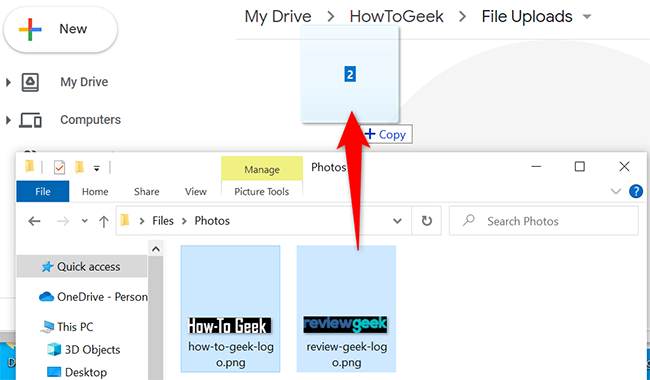Click the Explorer window folder icon in the title bar
The width and height of the screenshot is (650, 380).
[x=29, y=167]
